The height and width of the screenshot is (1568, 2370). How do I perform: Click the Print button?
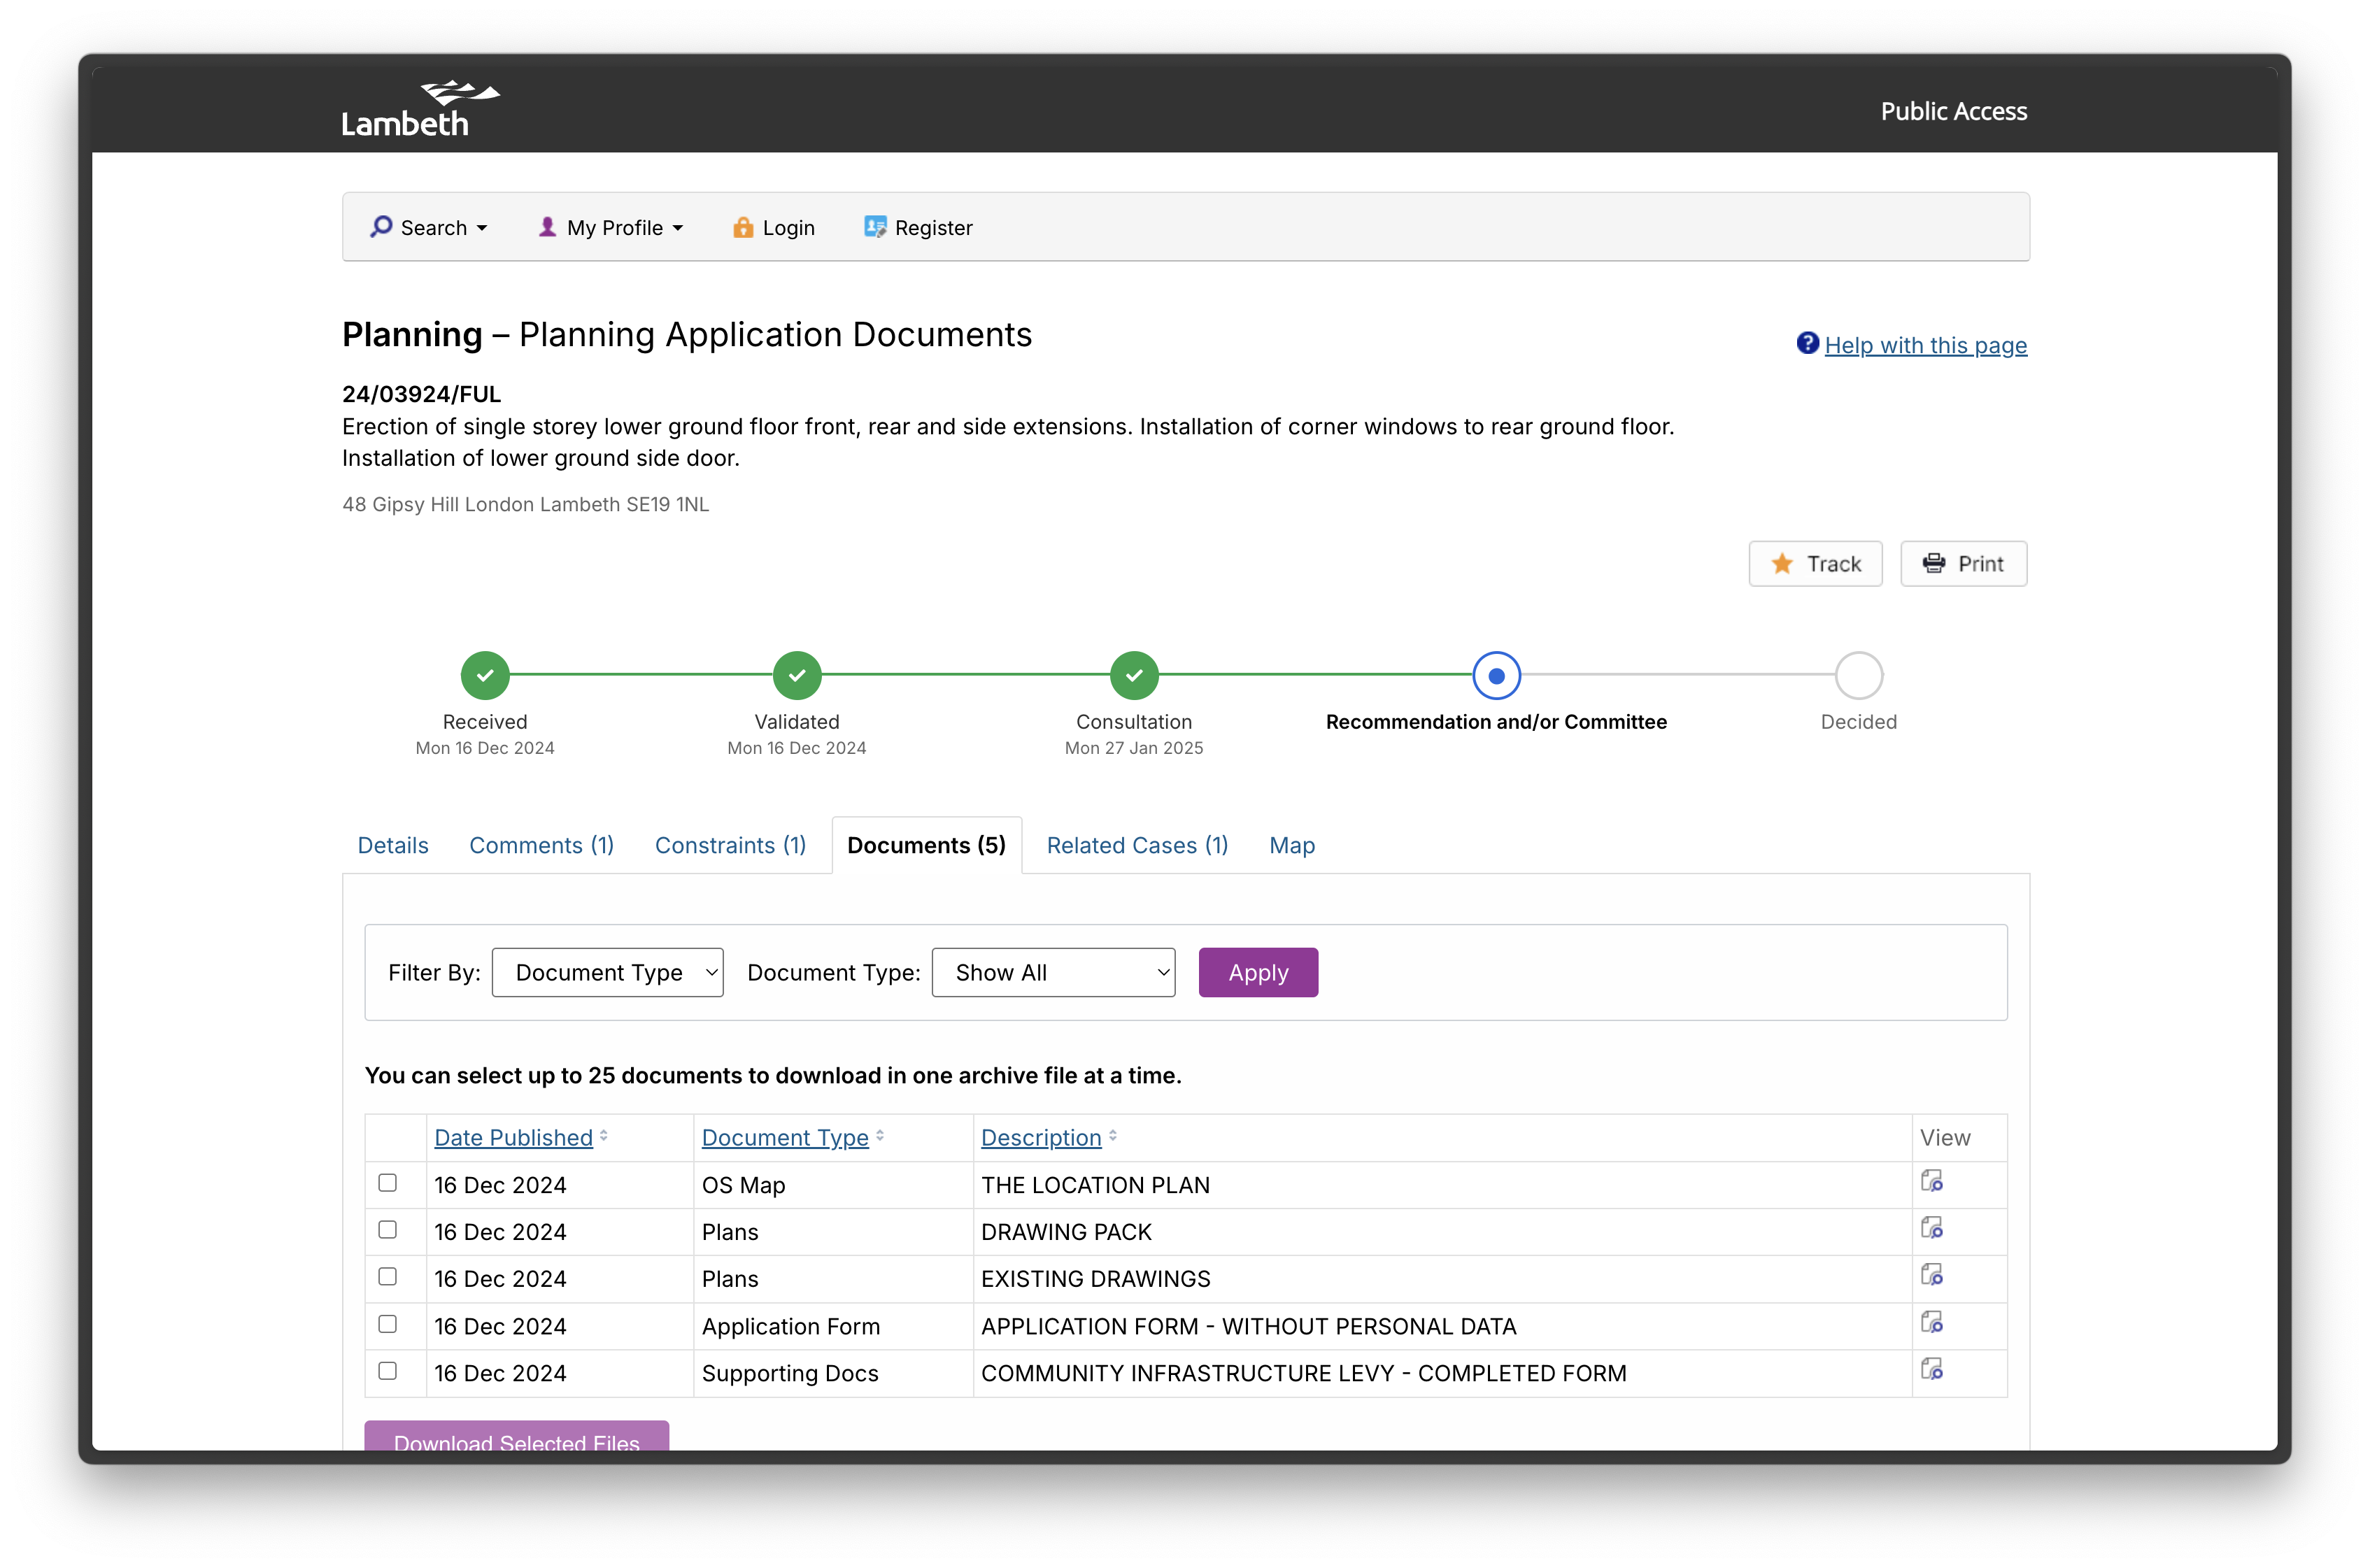point(1964,564)
